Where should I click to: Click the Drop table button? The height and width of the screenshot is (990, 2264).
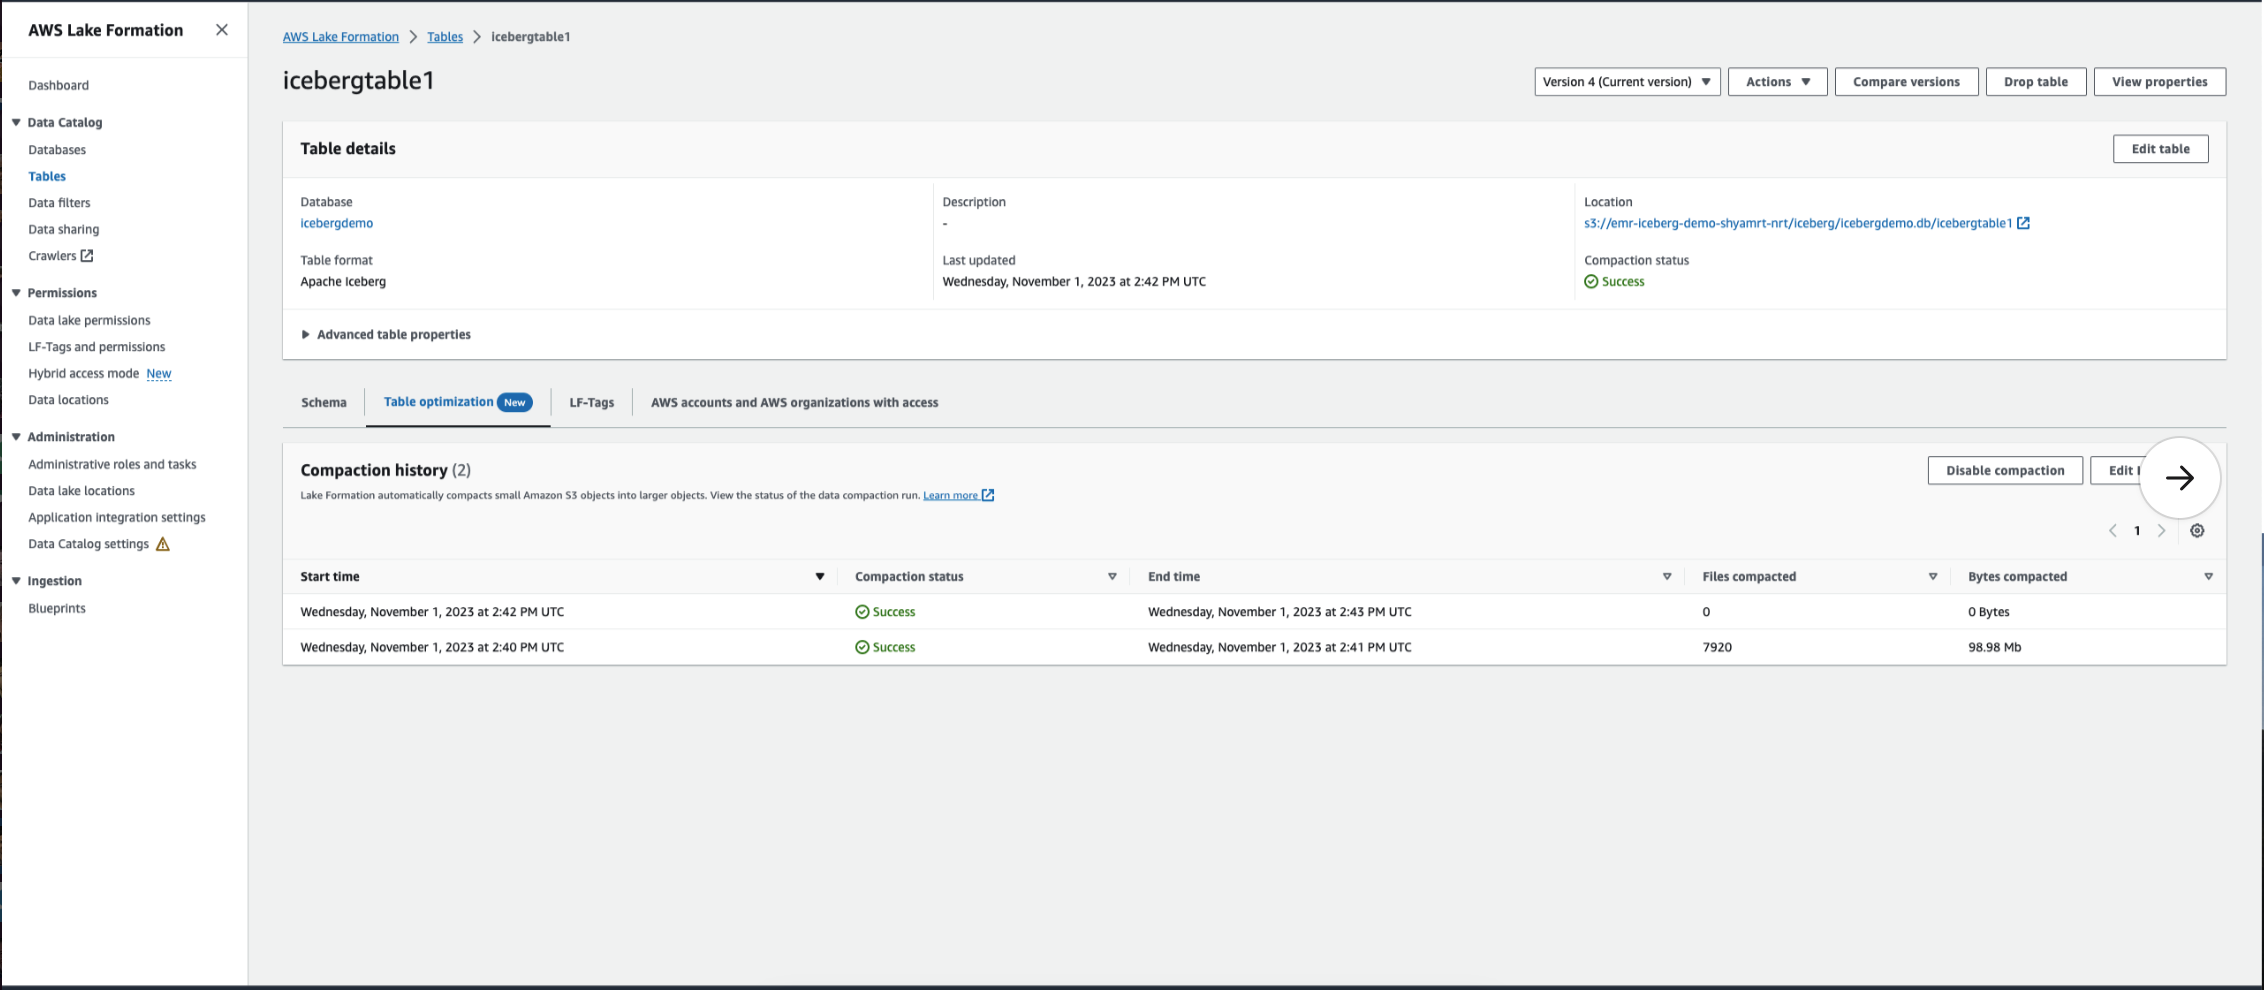pos(2035,82)
